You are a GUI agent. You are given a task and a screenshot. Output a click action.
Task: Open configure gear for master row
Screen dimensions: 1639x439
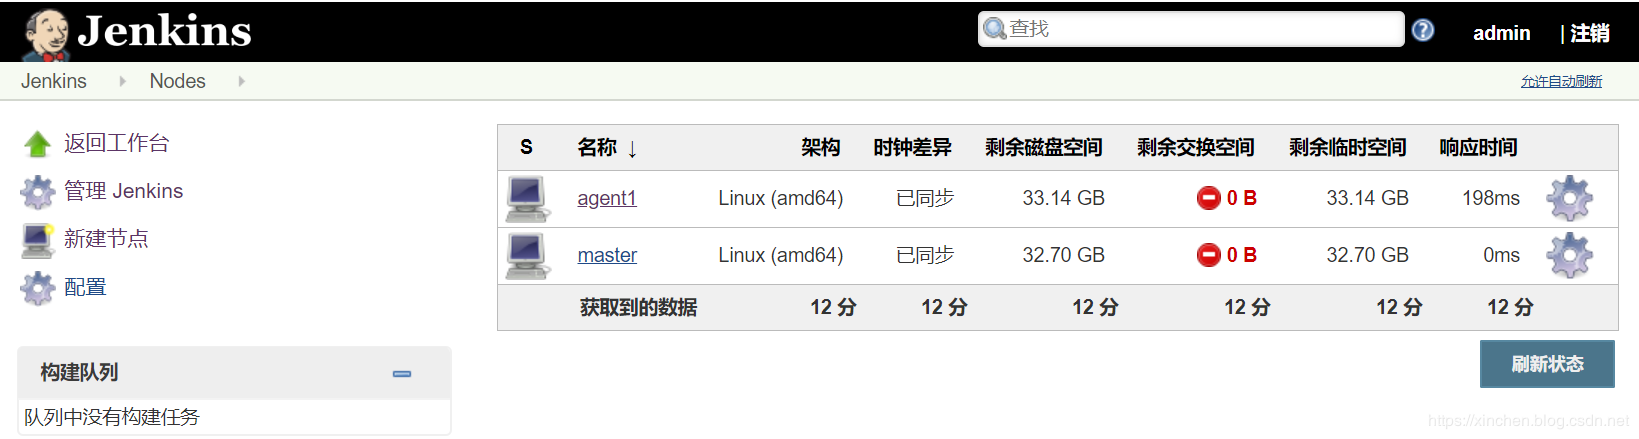coord(1568,255)
